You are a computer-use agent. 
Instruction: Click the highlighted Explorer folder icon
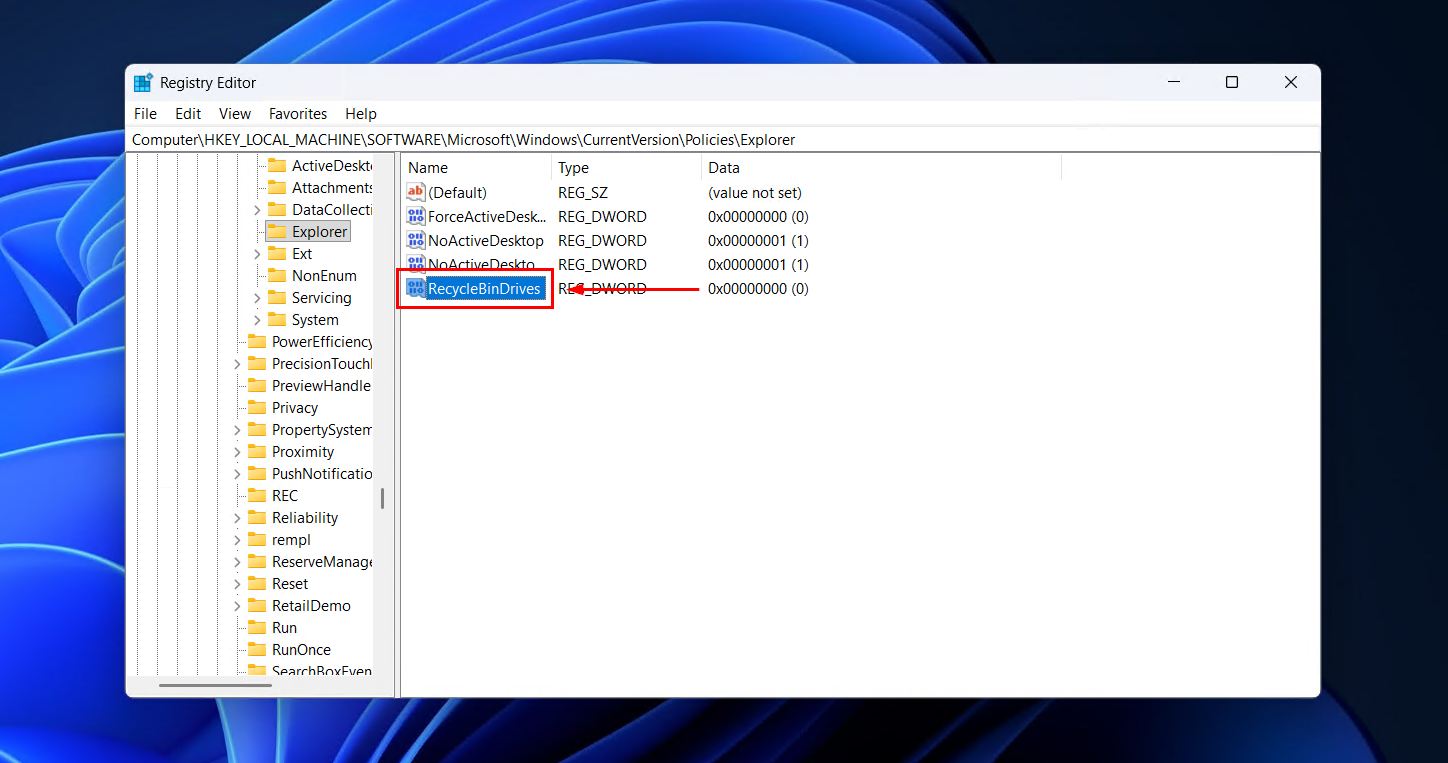coord(277,231)
